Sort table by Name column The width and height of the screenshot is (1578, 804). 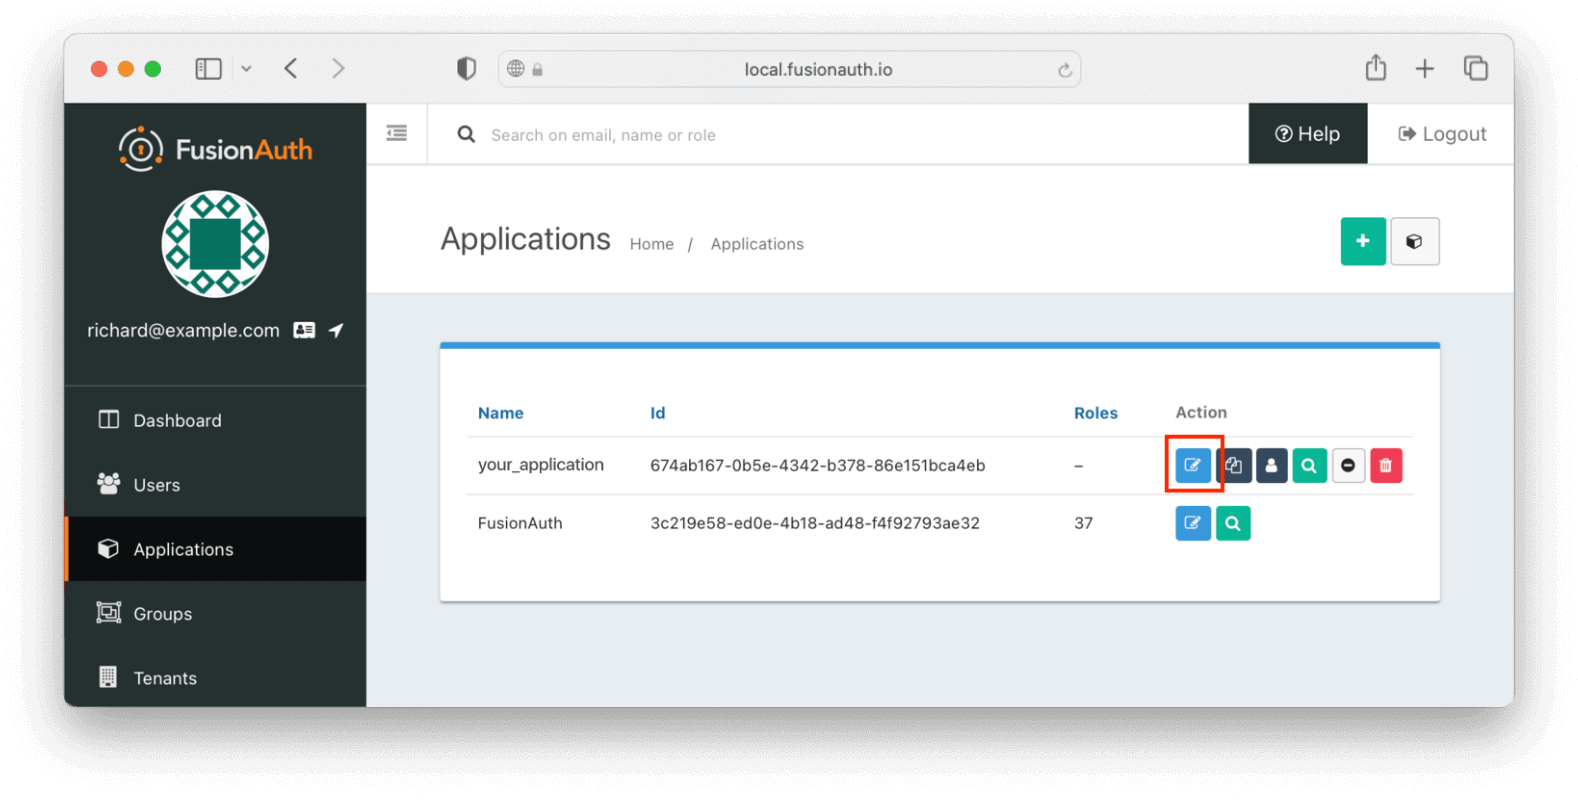point(500,413)
